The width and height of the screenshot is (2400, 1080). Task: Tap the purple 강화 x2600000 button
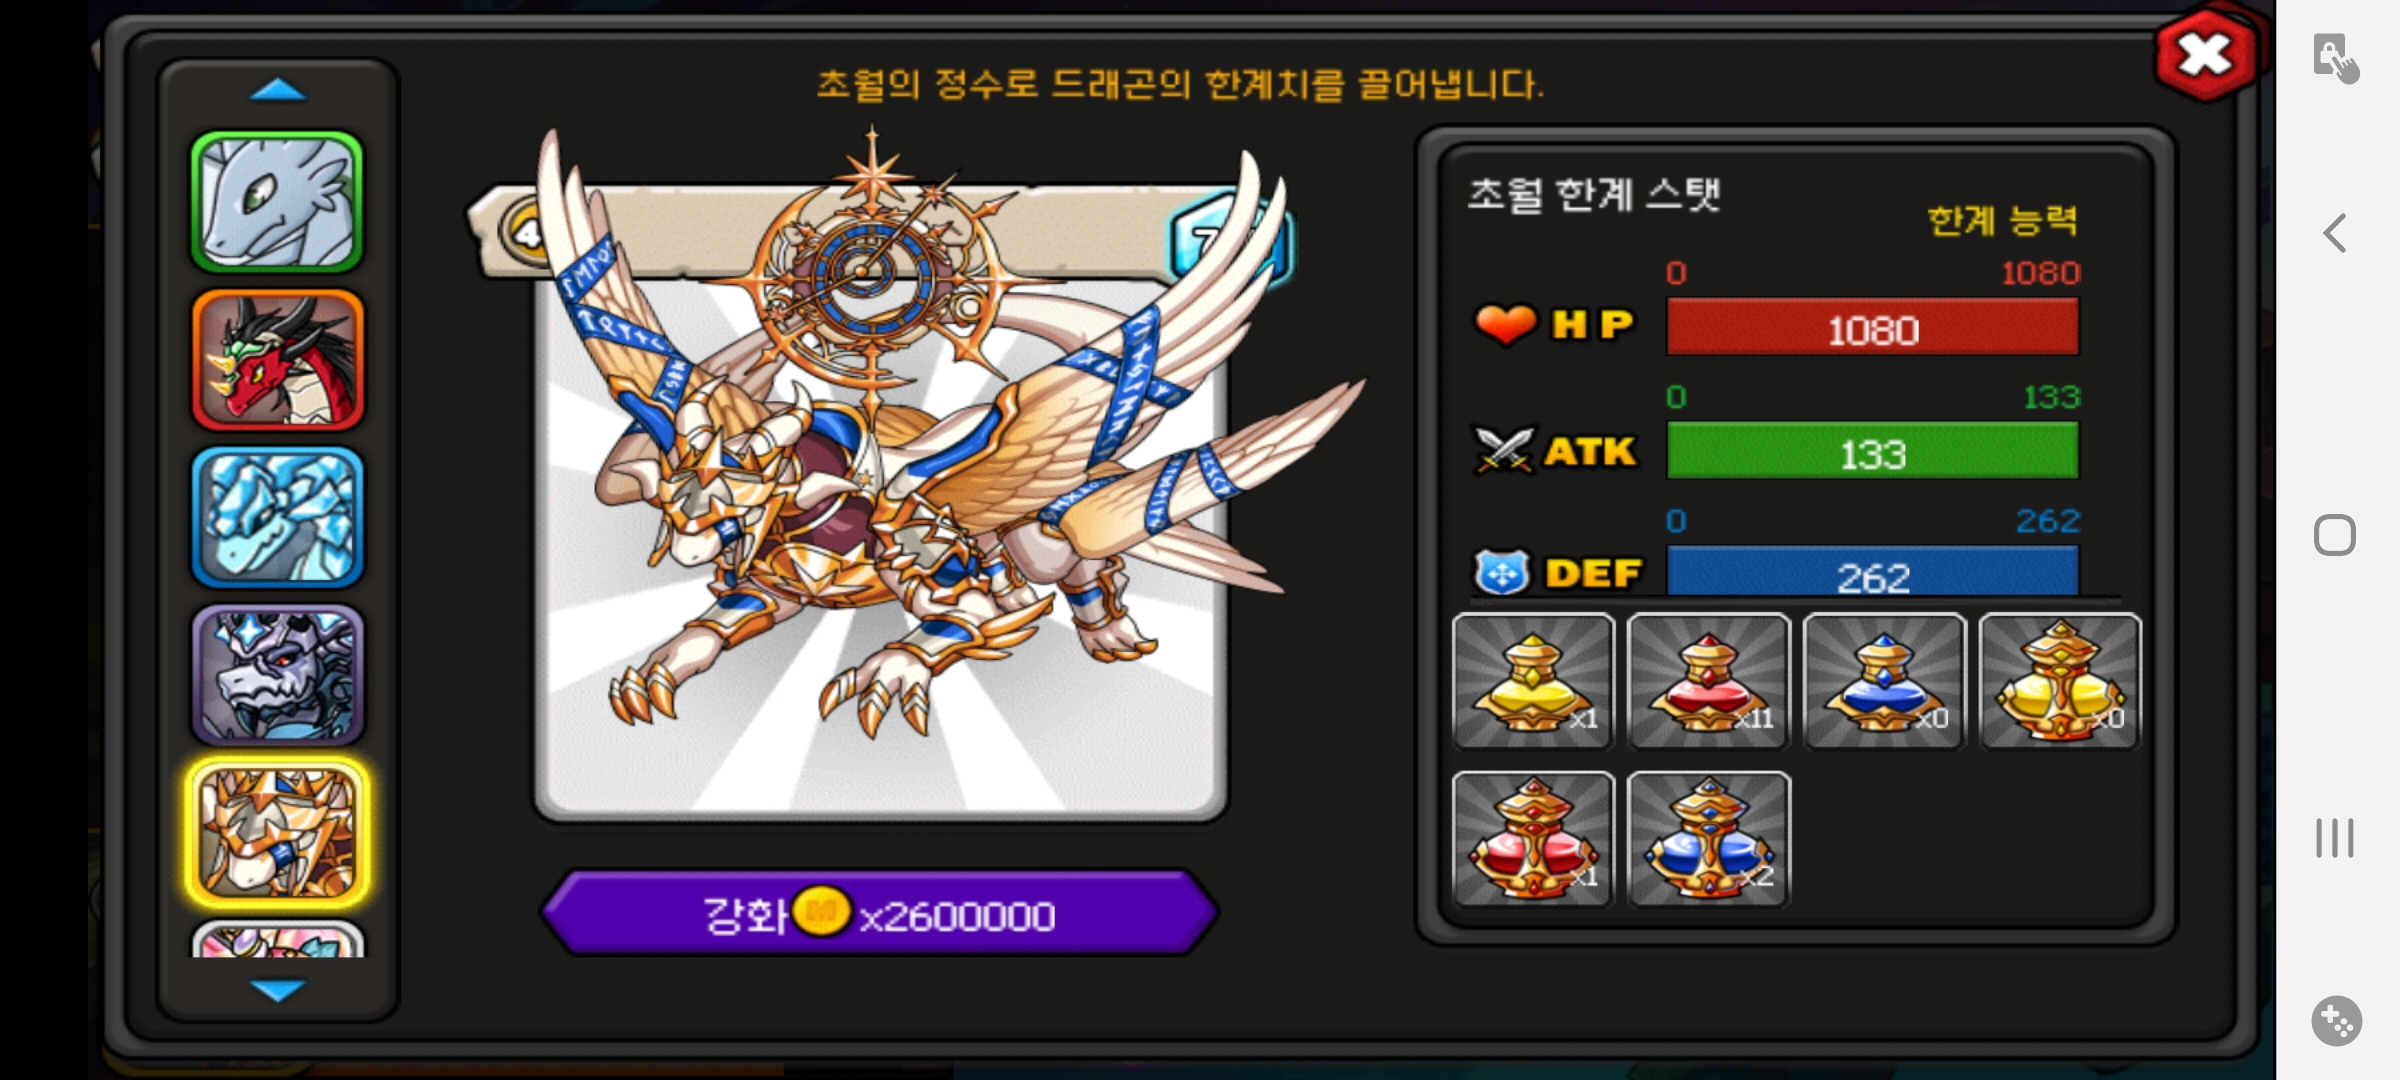coord(879,913)
